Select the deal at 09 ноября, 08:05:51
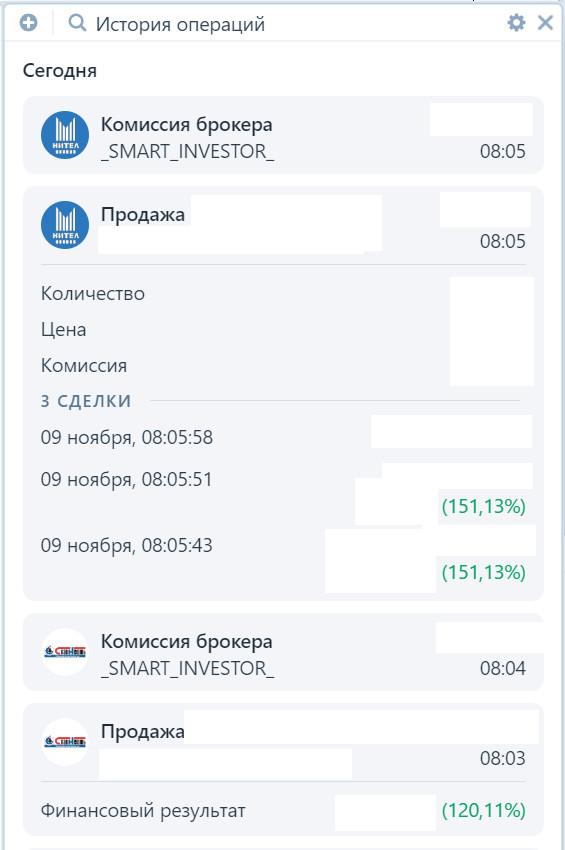Viewport: 565px width, 850px height. point(283,492)
